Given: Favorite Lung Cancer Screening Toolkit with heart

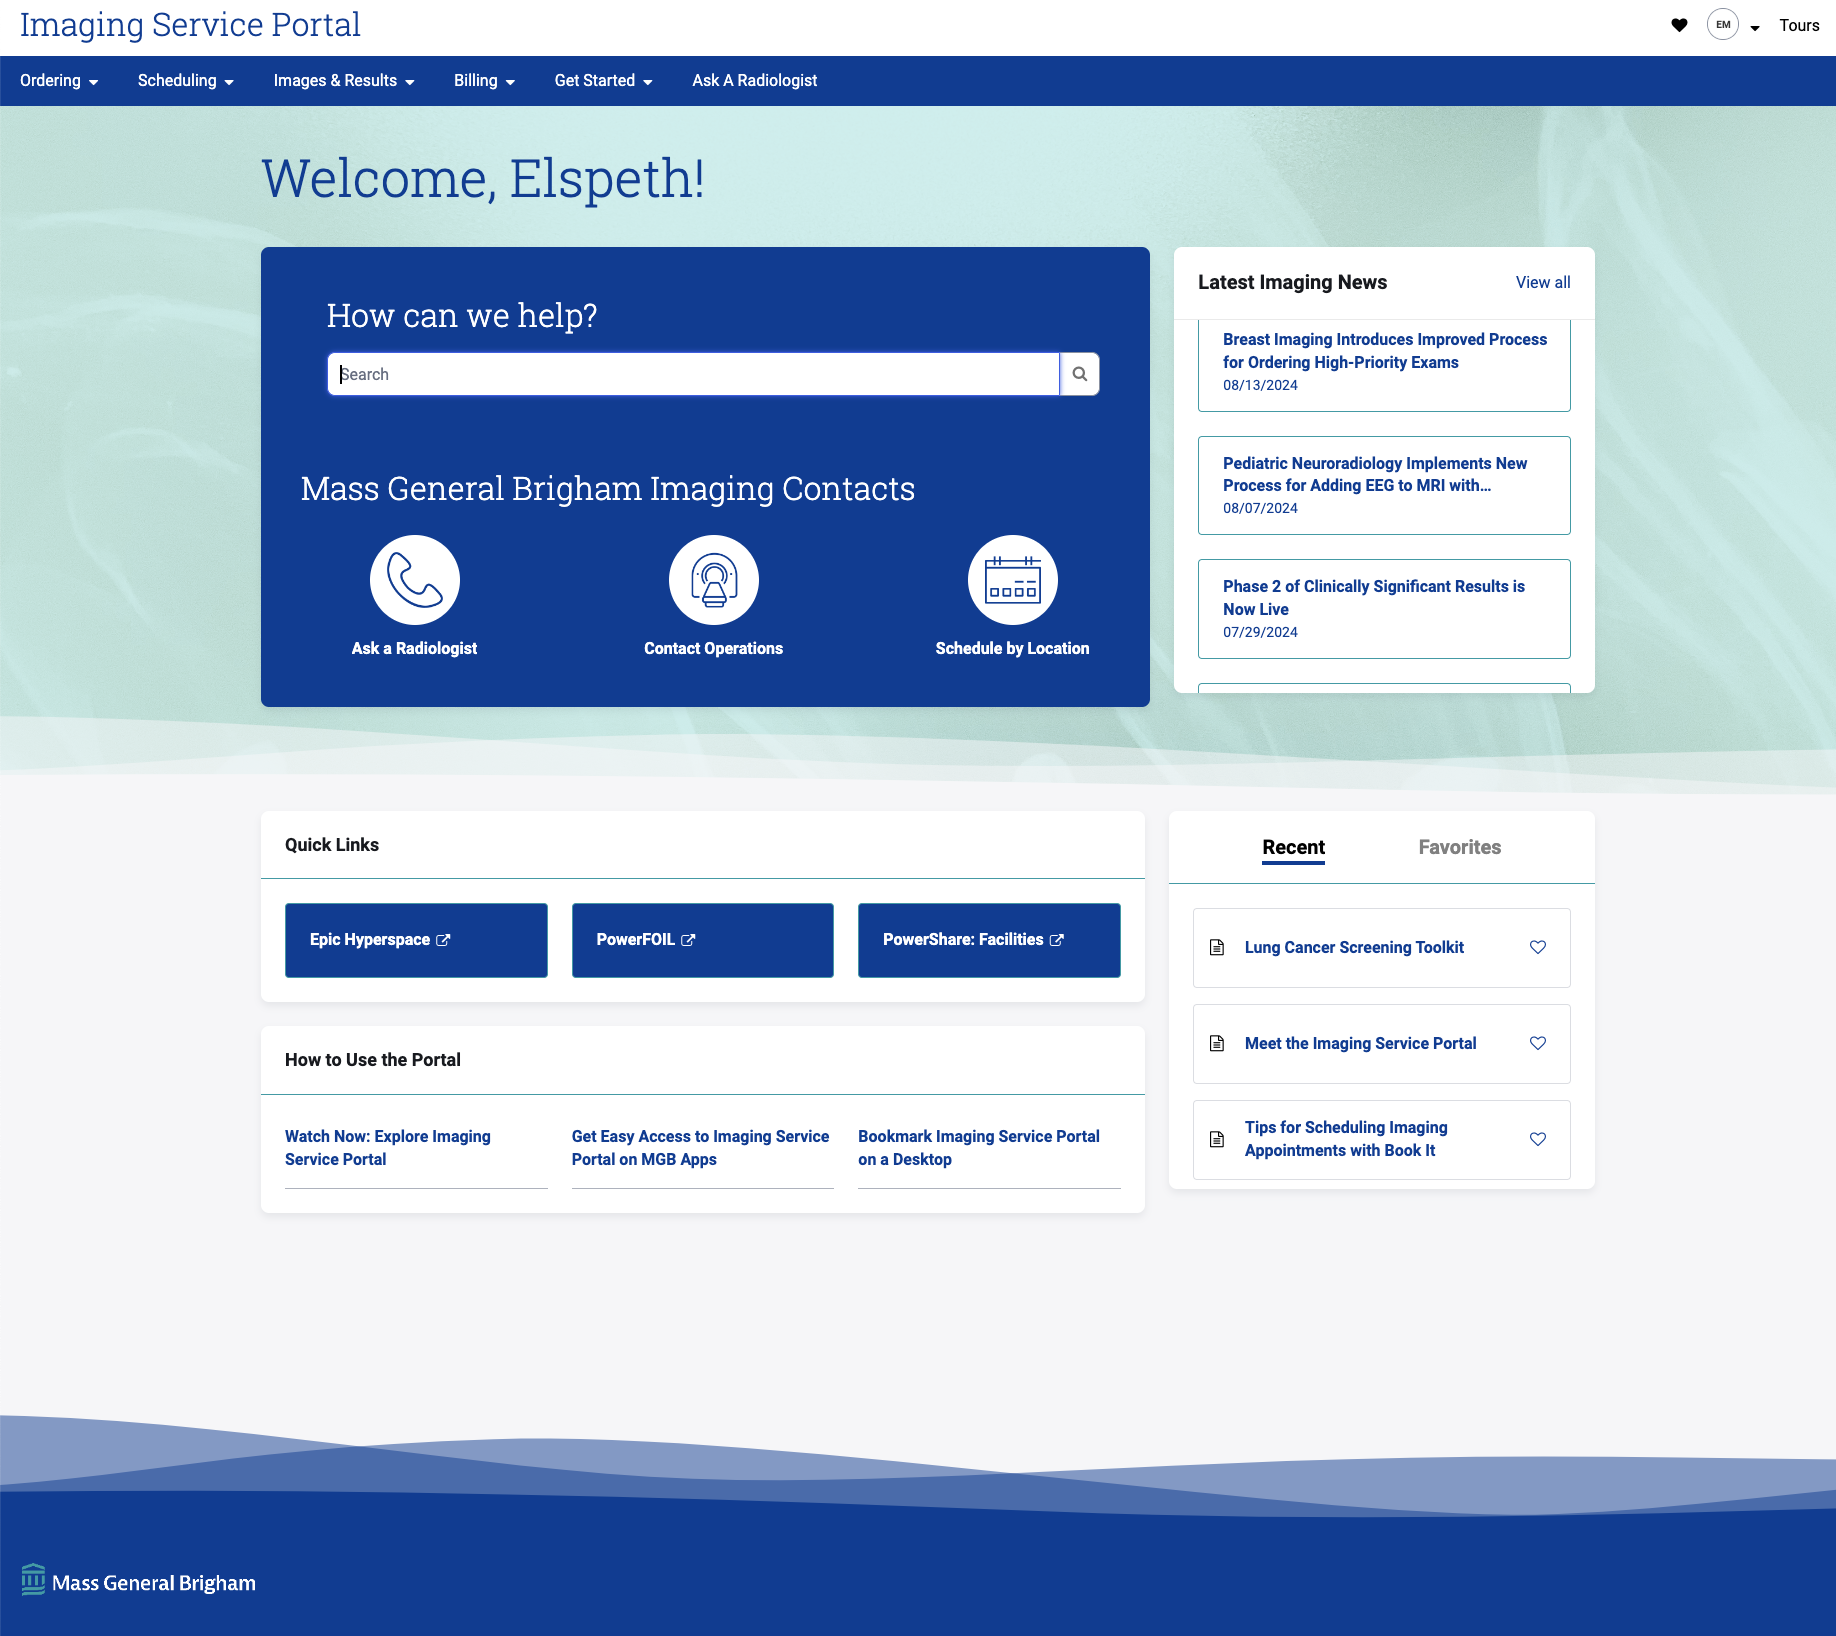Looking at the screenshot, I should [1538, 947].
